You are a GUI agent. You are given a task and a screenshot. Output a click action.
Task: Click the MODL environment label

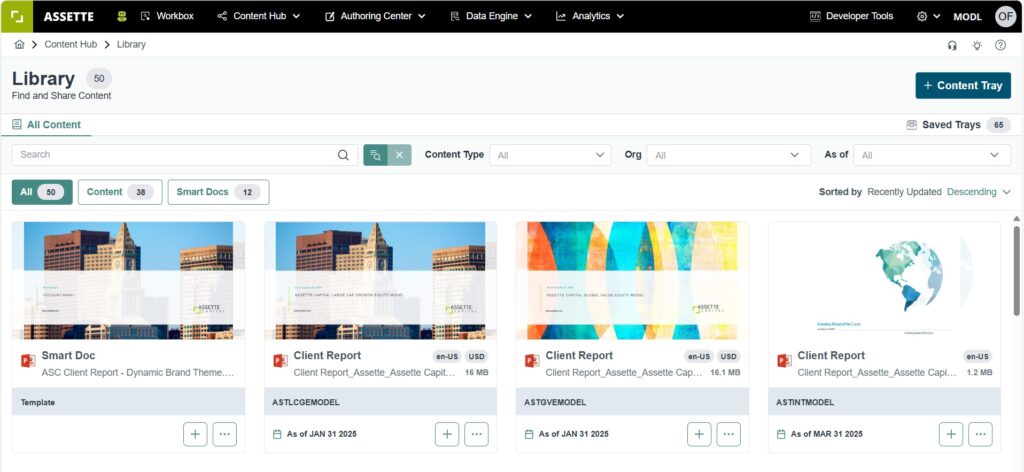pyautogui.click(x=967, y=17)
